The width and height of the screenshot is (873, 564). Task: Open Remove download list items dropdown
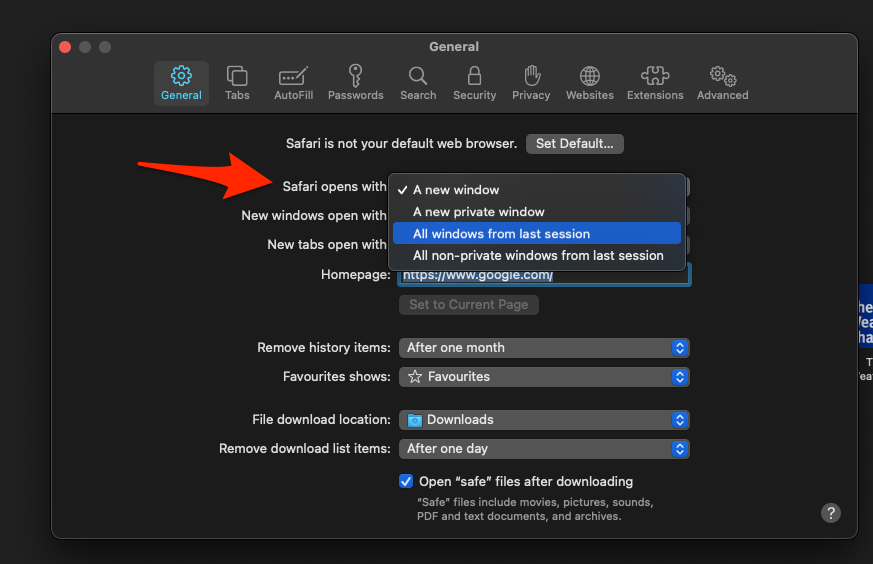(544, 448)
